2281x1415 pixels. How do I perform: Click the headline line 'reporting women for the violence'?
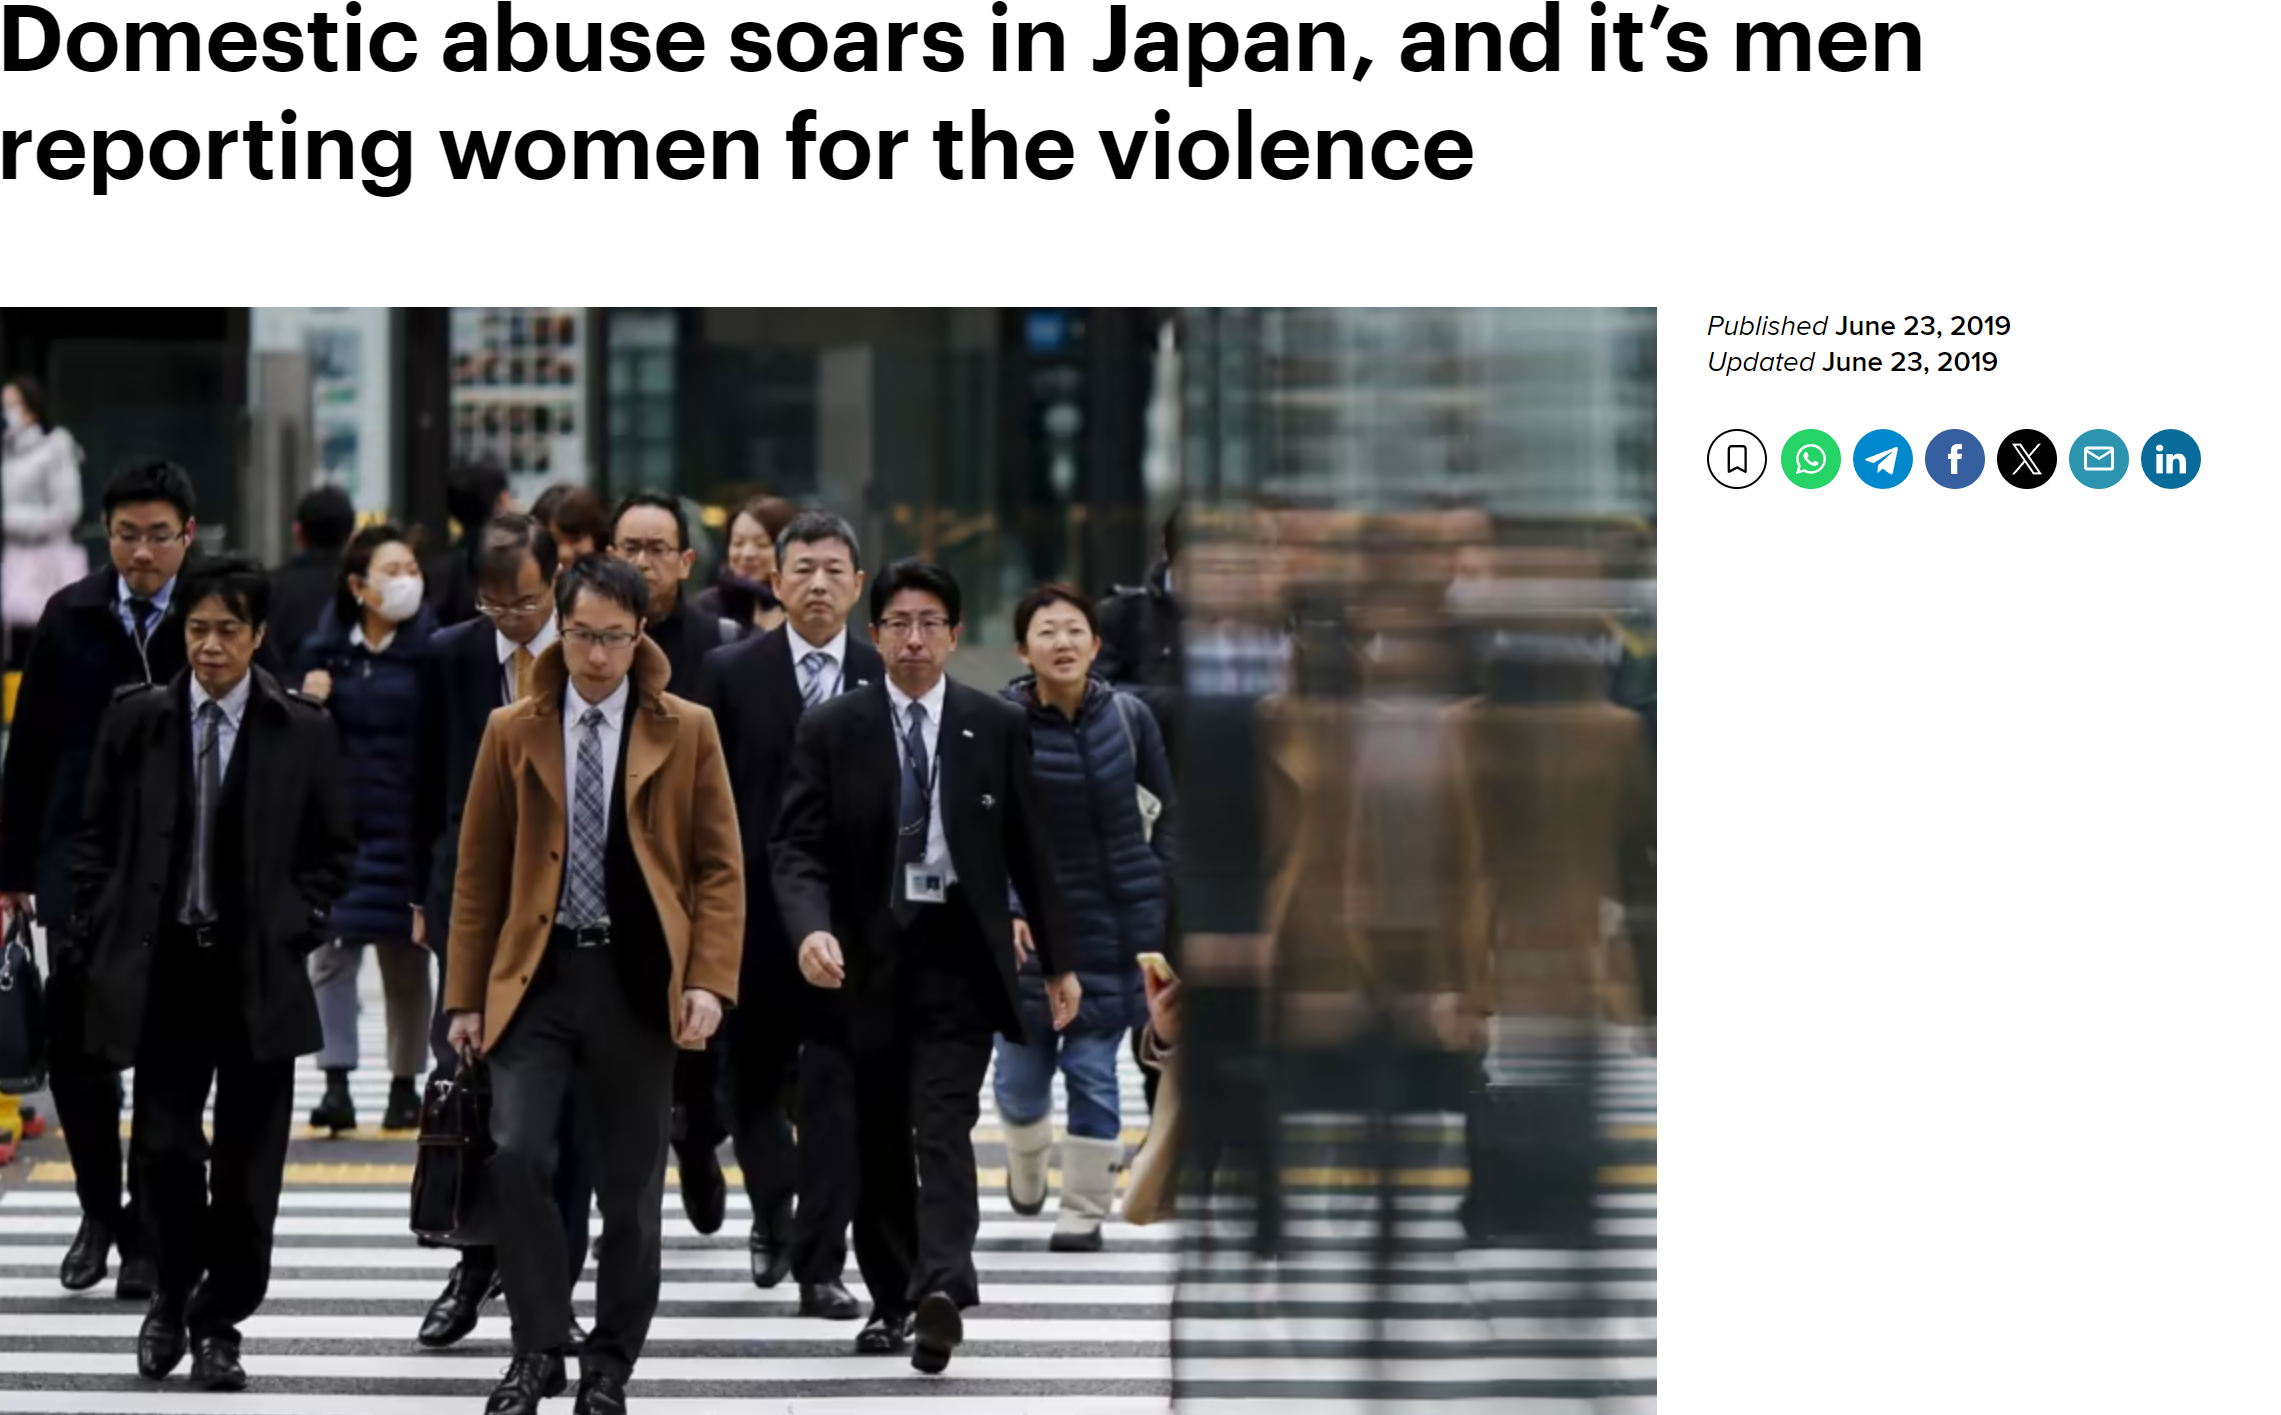point(737,150)
